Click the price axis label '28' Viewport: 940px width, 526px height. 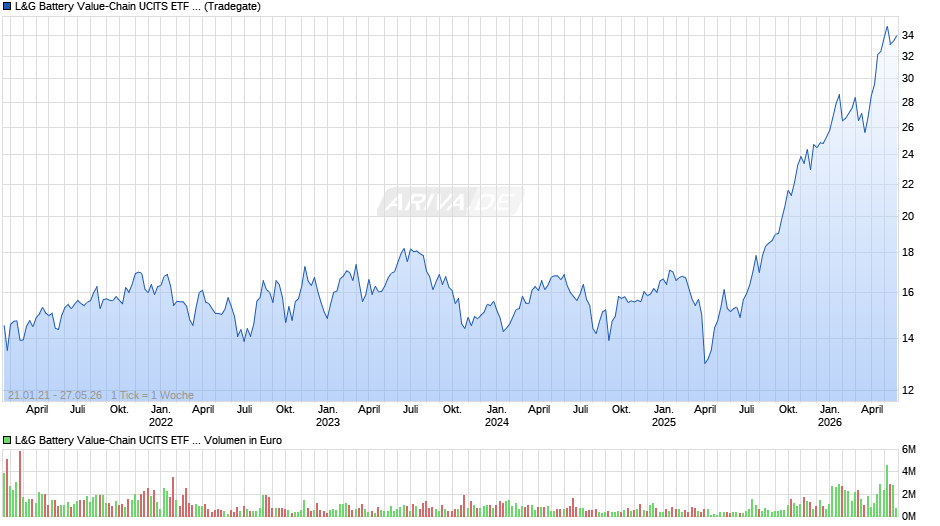pyautogui.click(x=908, y=103)
